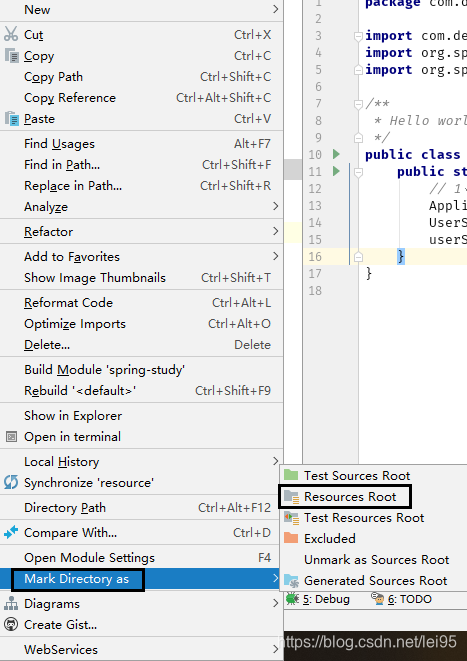The width and height of the screenshot is (467, 661).
Task: Choose Copy Reference from context menu
Action: click(x=142, y=98)
